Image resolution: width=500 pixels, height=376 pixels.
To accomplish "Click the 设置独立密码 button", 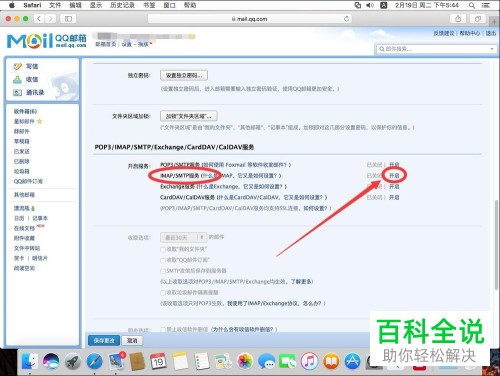I will pos(184,75).
